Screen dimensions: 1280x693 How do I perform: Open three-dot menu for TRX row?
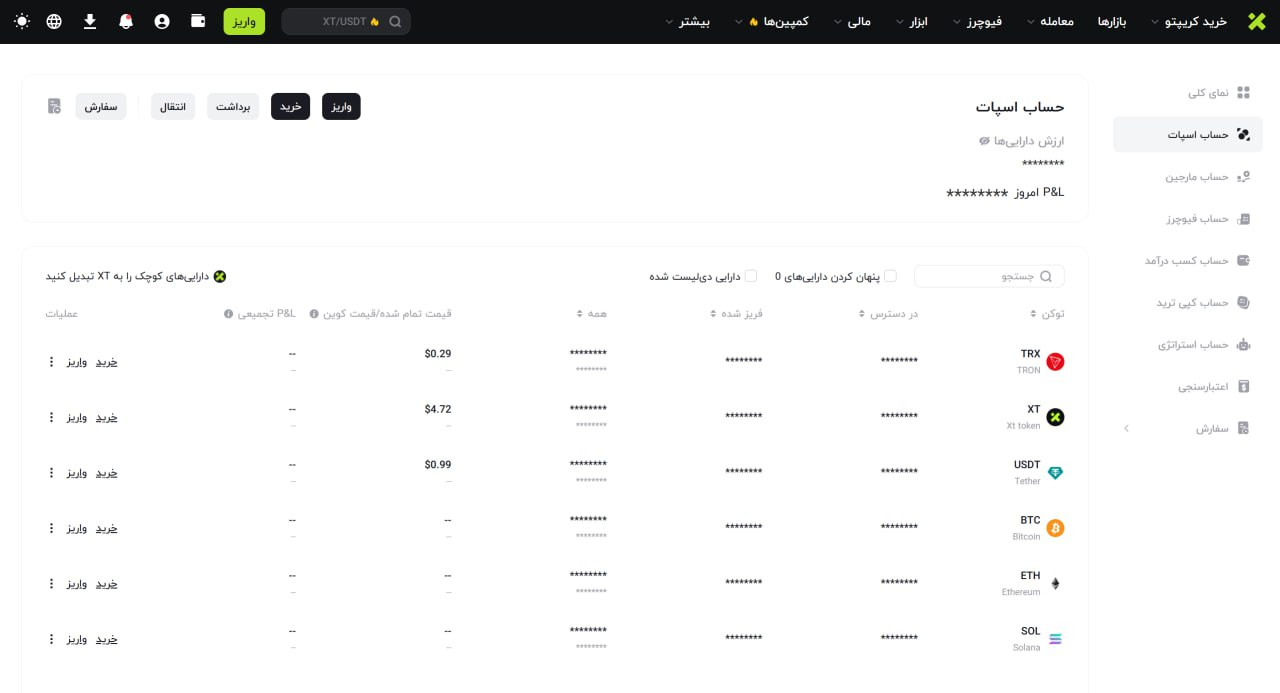[51, 361]
